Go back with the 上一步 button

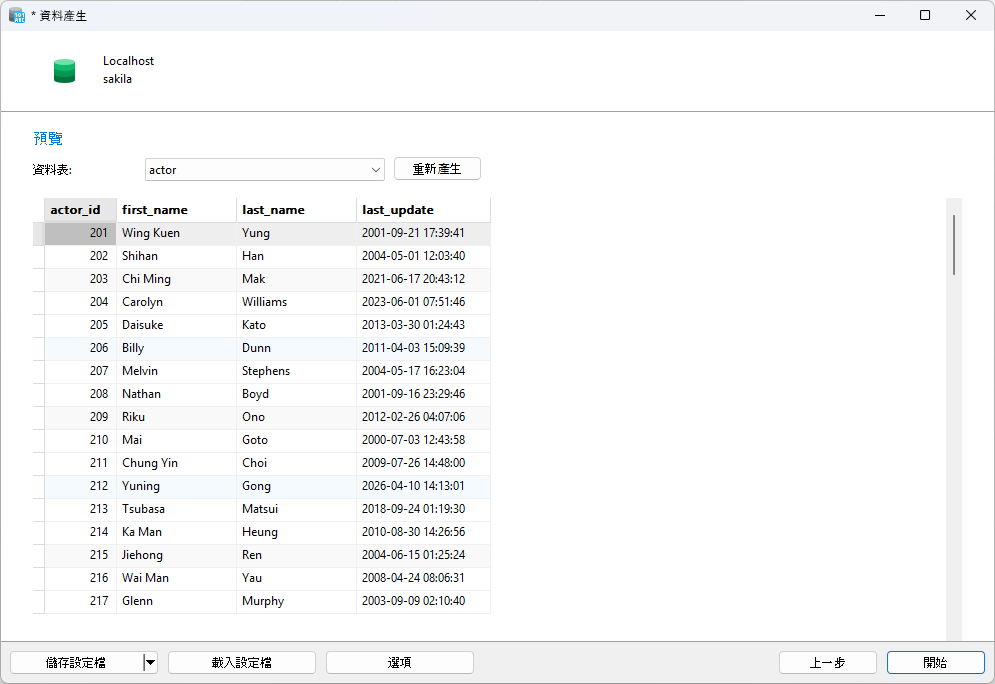(827, 662)
